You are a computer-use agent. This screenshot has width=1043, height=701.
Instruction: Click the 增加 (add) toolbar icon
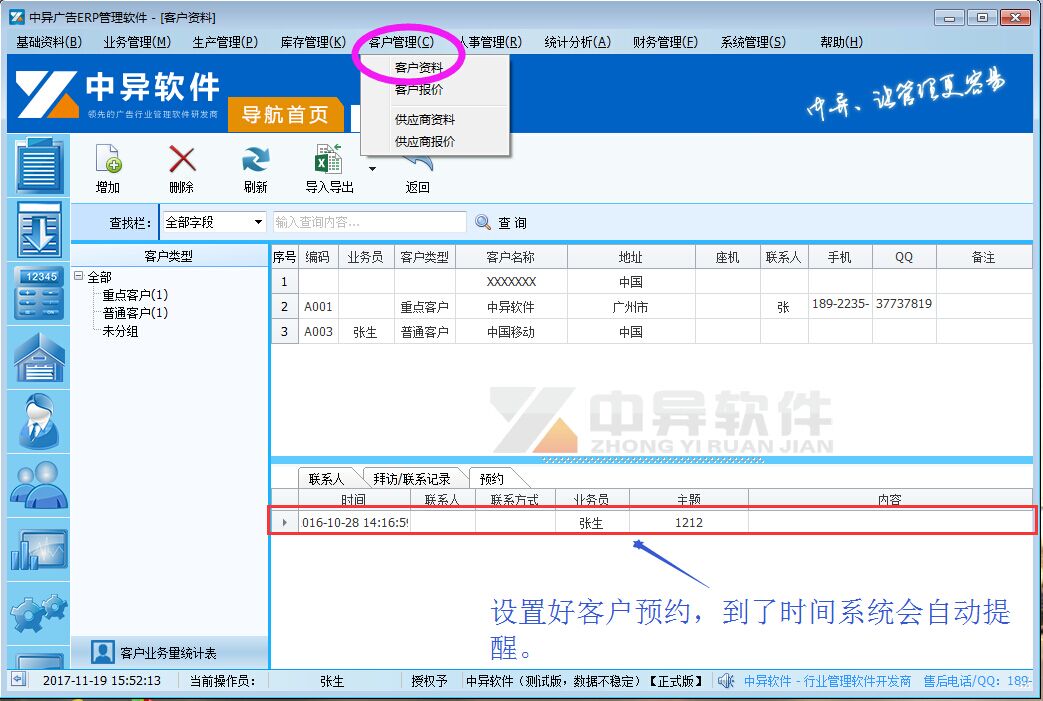[108, 160]
